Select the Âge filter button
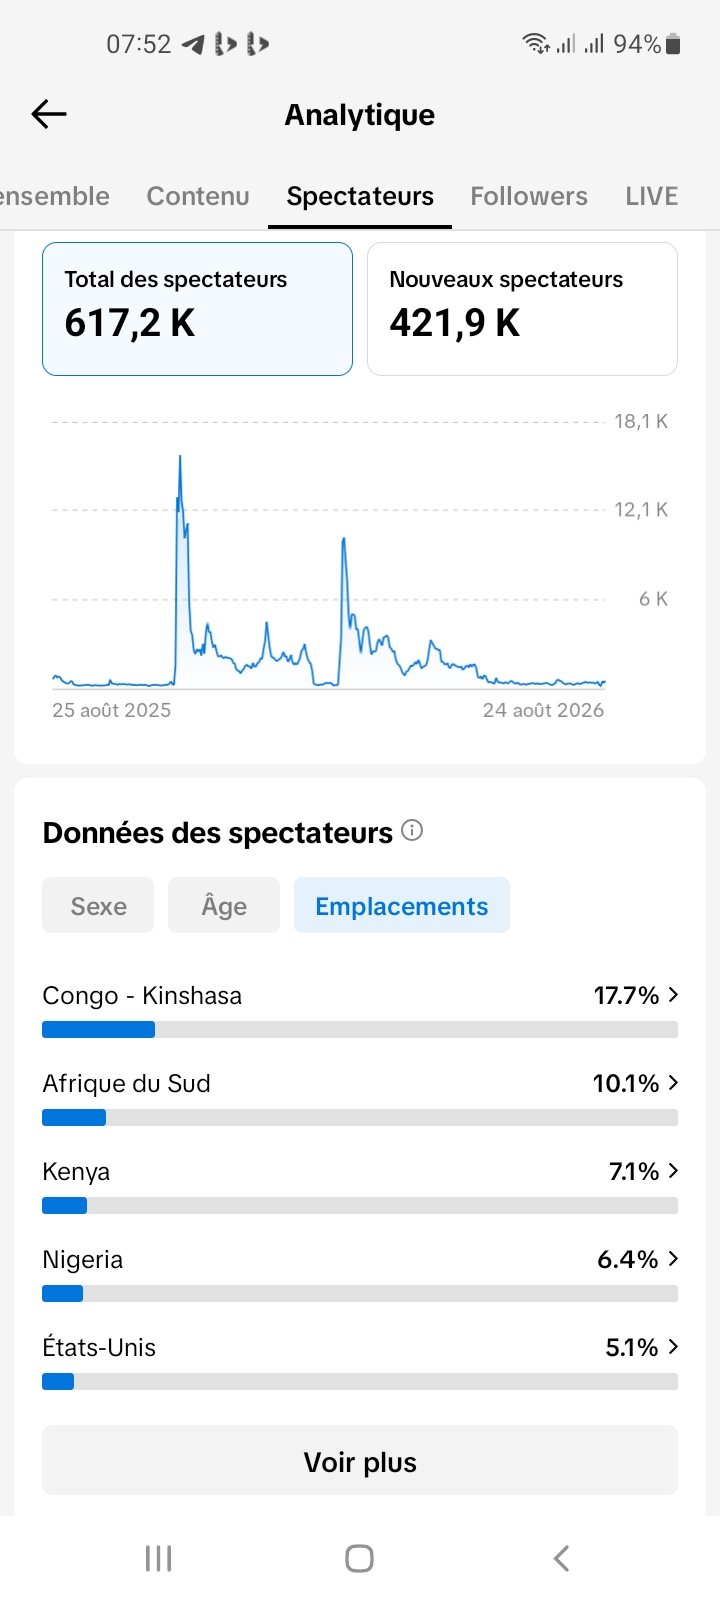The height and width of the screenshot is (1600, 720). pyautogui.click(x=224, y=905)
